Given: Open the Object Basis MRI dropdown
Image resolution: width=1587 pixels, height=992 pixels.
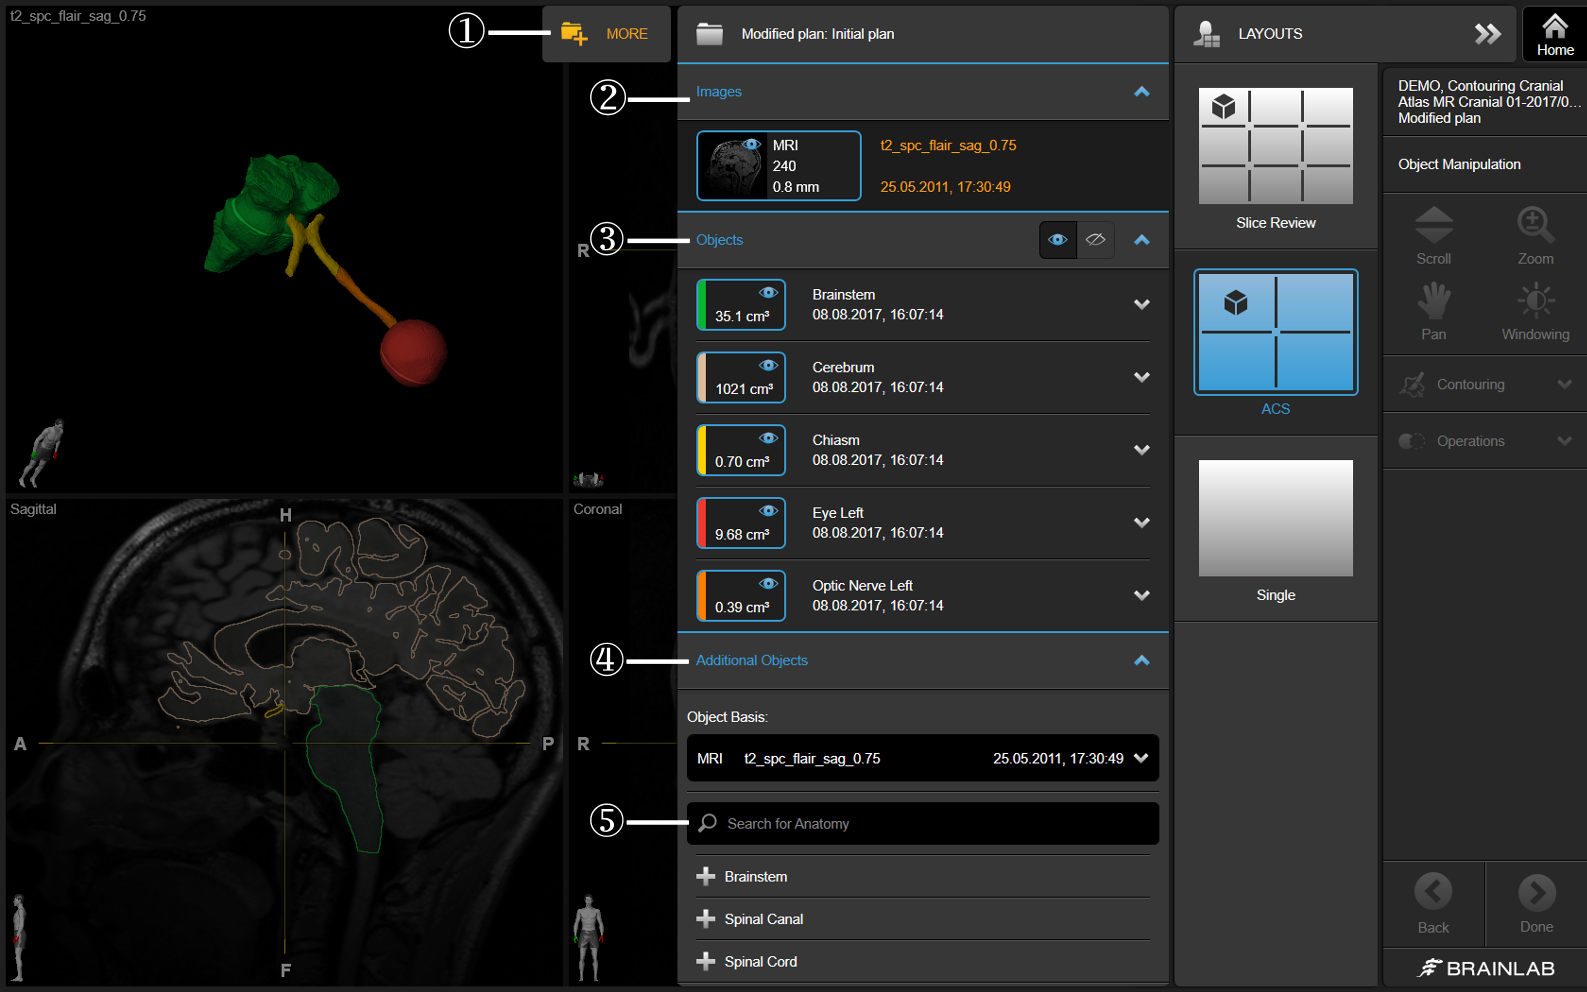Looking at the screenshot, I should 923,759.
